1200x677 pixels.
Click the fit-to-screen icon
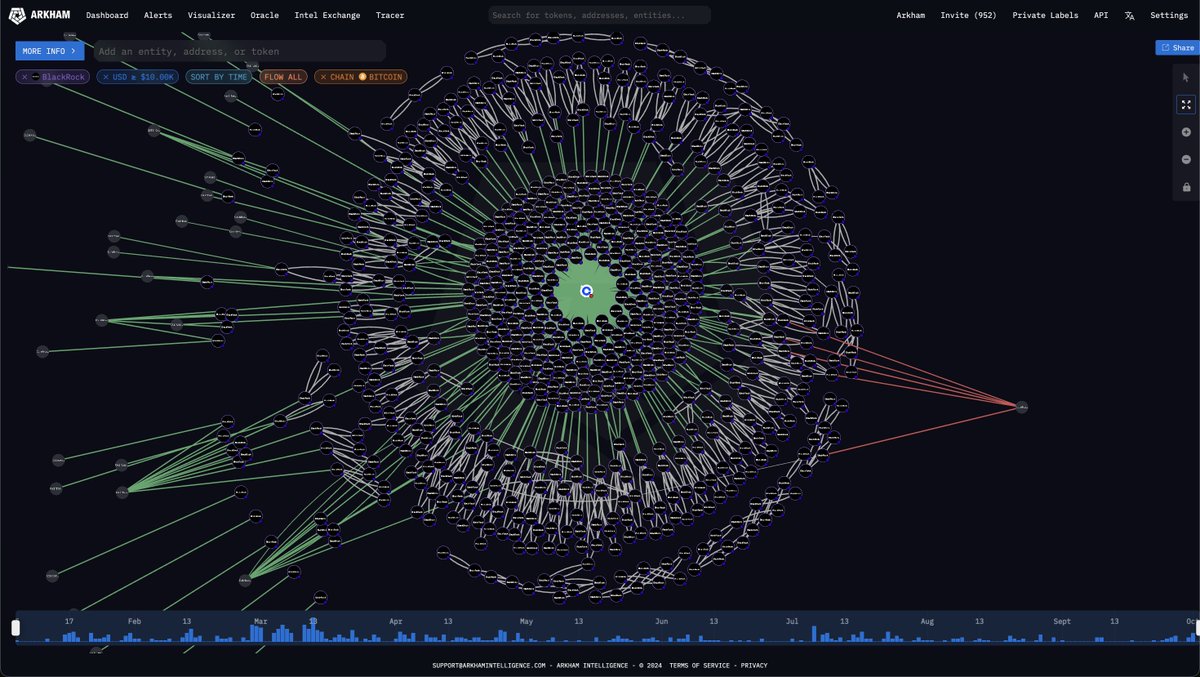pos(1186,105)
